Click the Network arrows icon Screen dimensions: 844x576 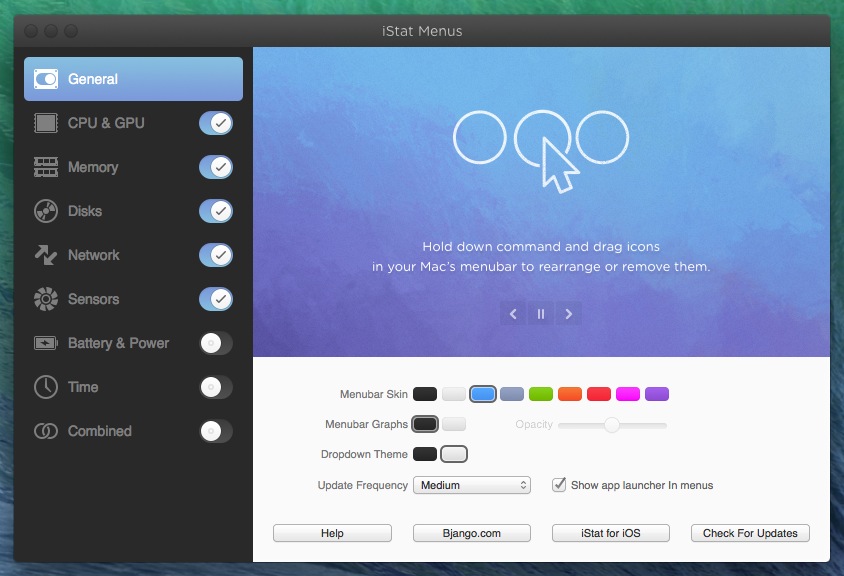[x=46, y=255]
